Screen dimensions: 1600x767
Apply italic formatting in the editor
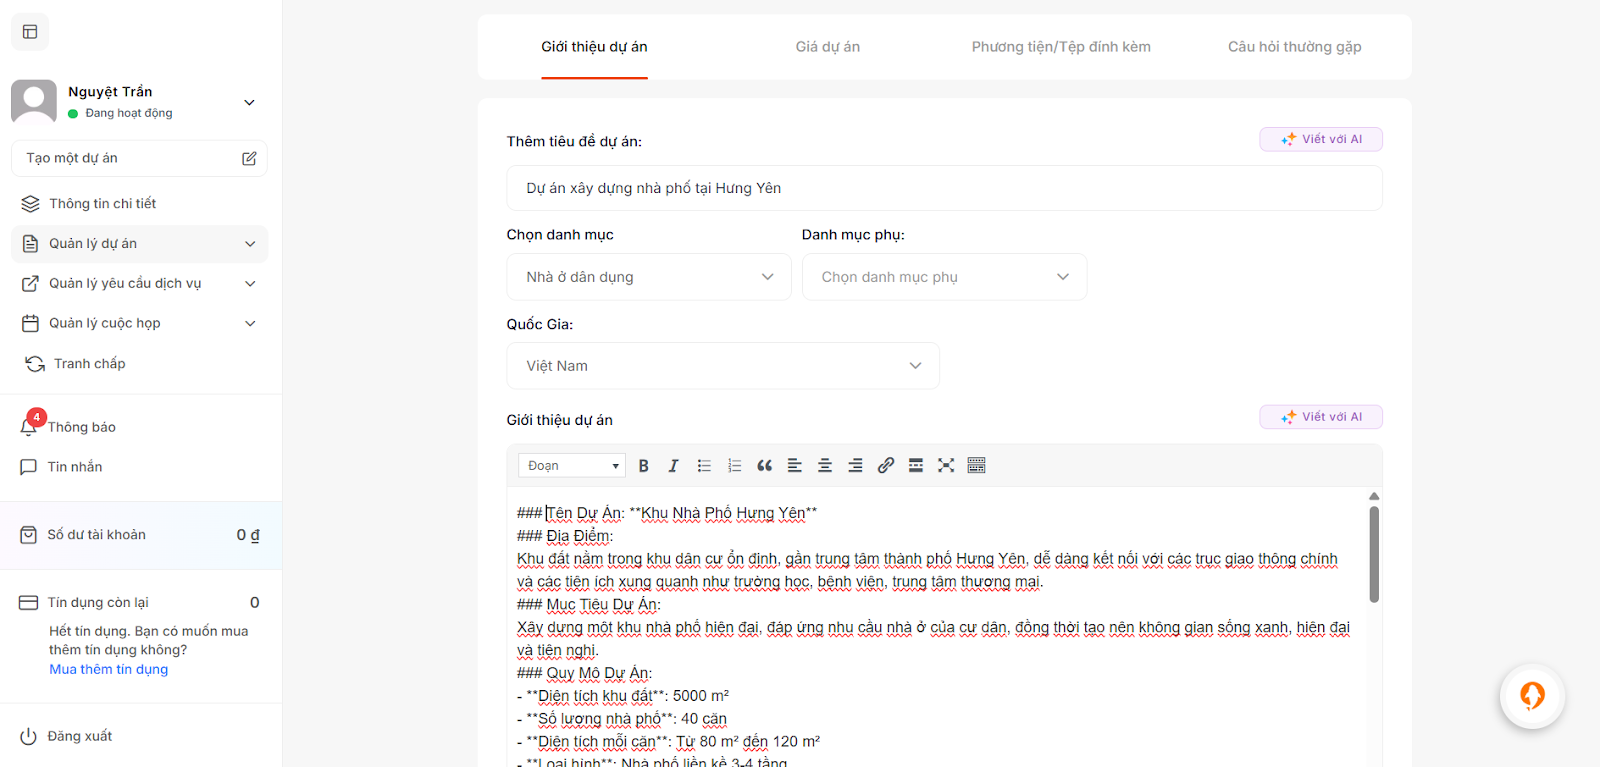(673, 466)
